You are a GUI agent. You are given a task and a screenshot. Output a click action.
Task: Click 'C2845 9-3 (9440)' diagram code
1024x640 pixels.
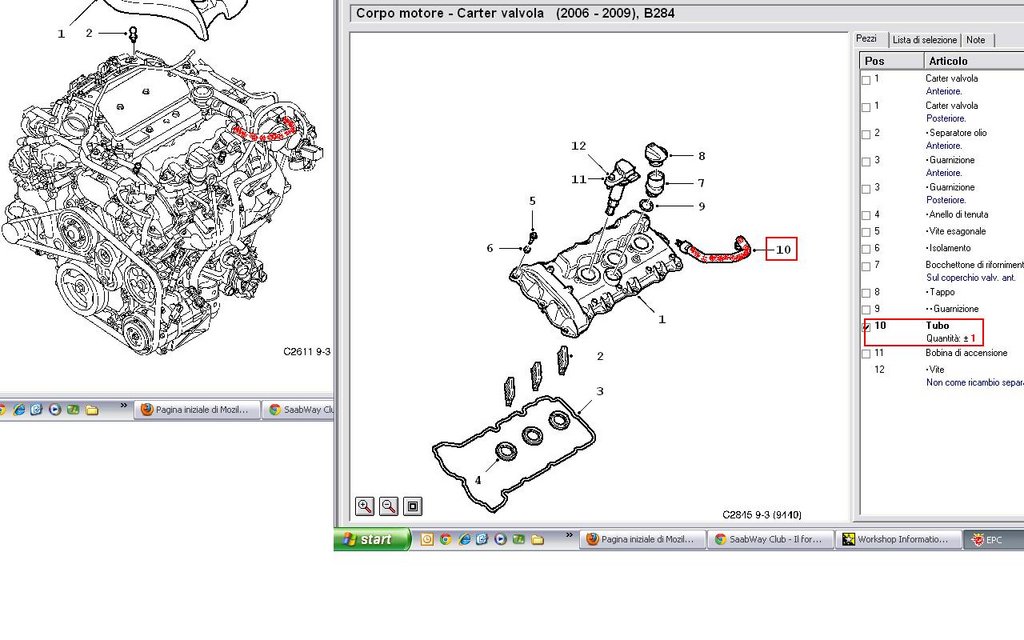point(761,515)
